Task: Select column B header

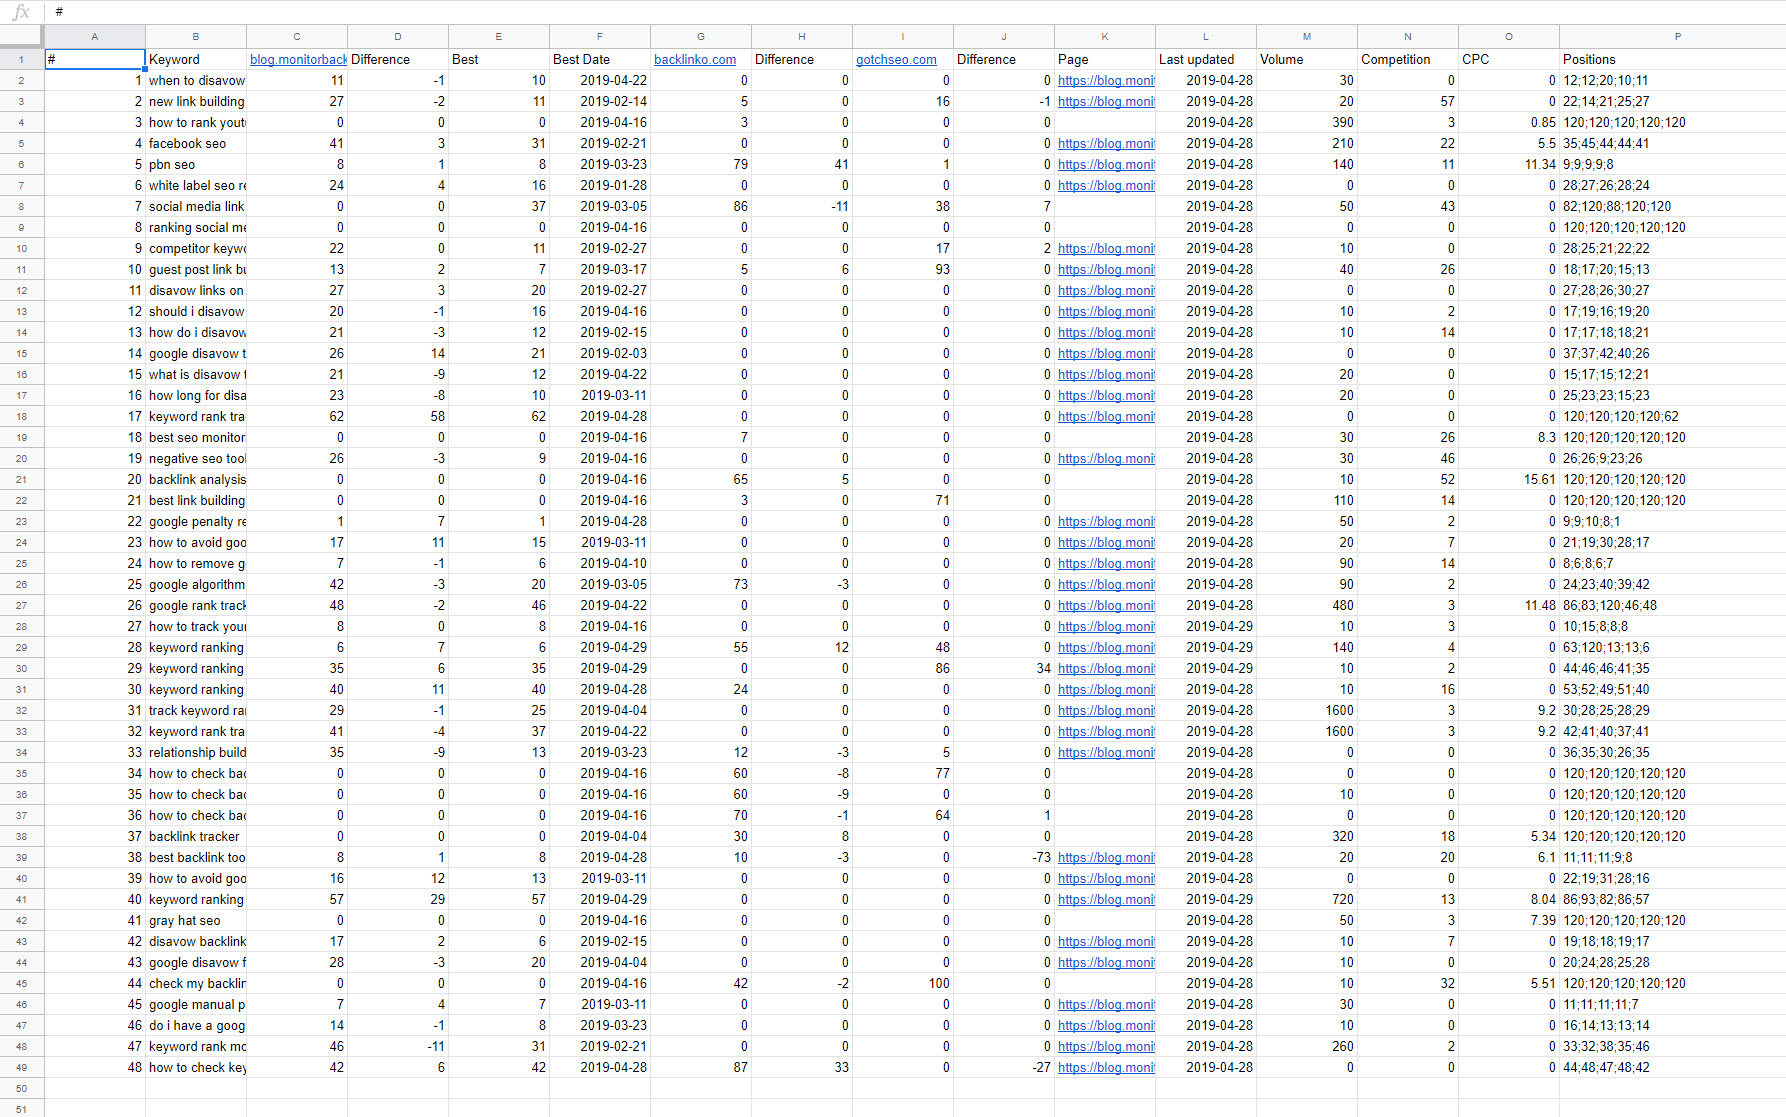Action: coord(196,37)
